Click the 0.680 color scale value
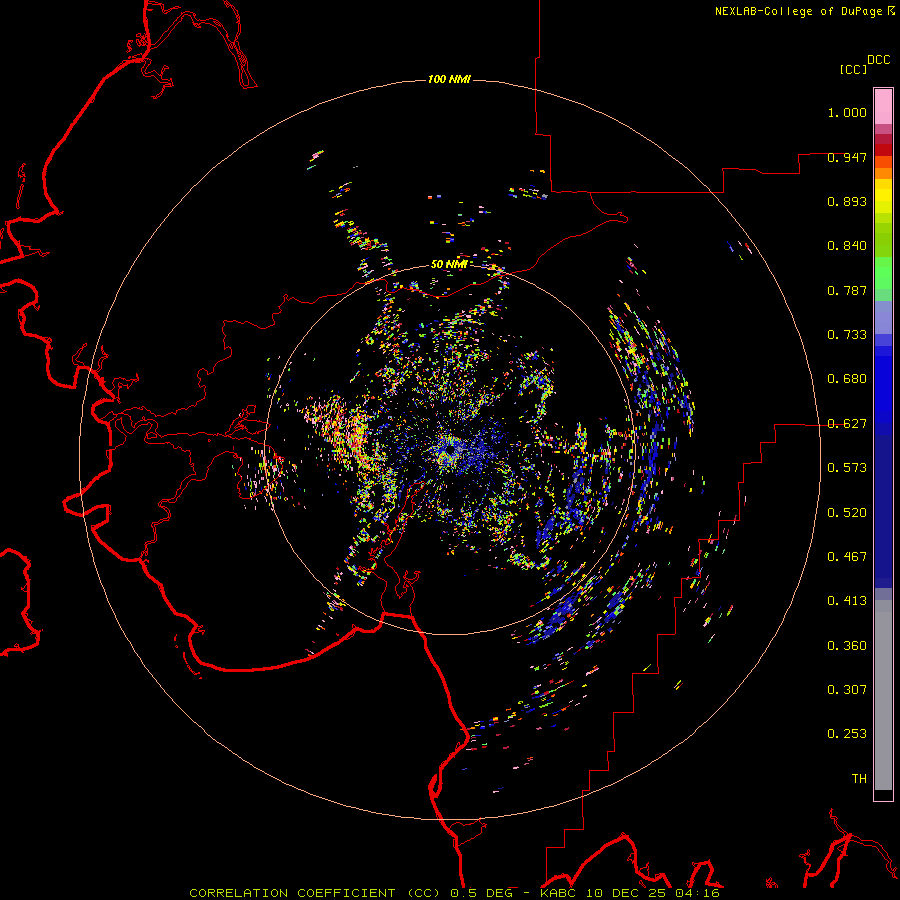 pyautogui.click(x=847, y=379)
